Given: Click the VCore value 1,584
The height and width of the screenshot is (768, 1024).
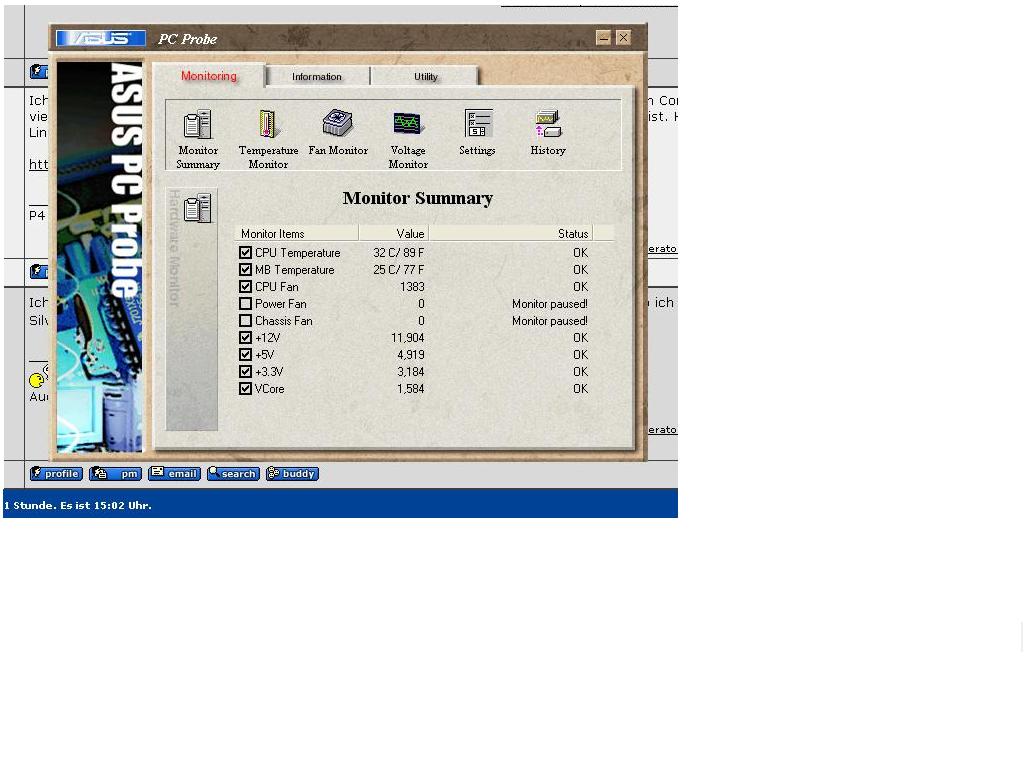Looking at the screenshot, I should pyautogui.click(x=411, y=389).
